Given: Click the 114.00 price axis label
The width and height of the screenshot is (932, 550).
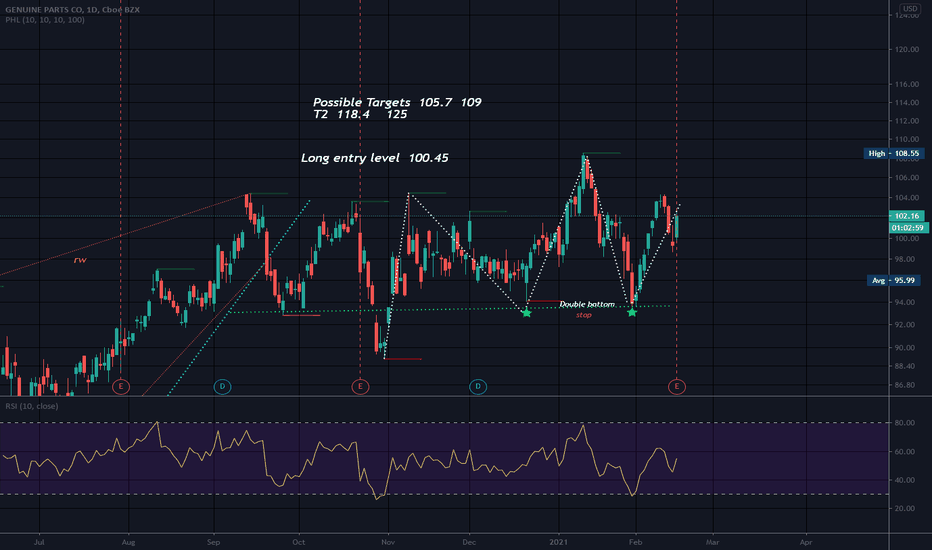Looking at the screenshot, I should 906,102.
